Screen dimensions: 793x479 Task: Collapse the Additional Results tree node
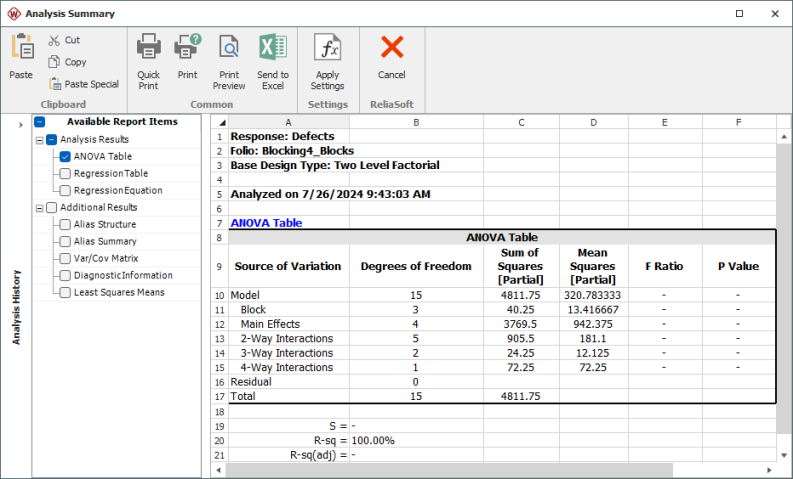pyautogui.click(x=39, y=208)
